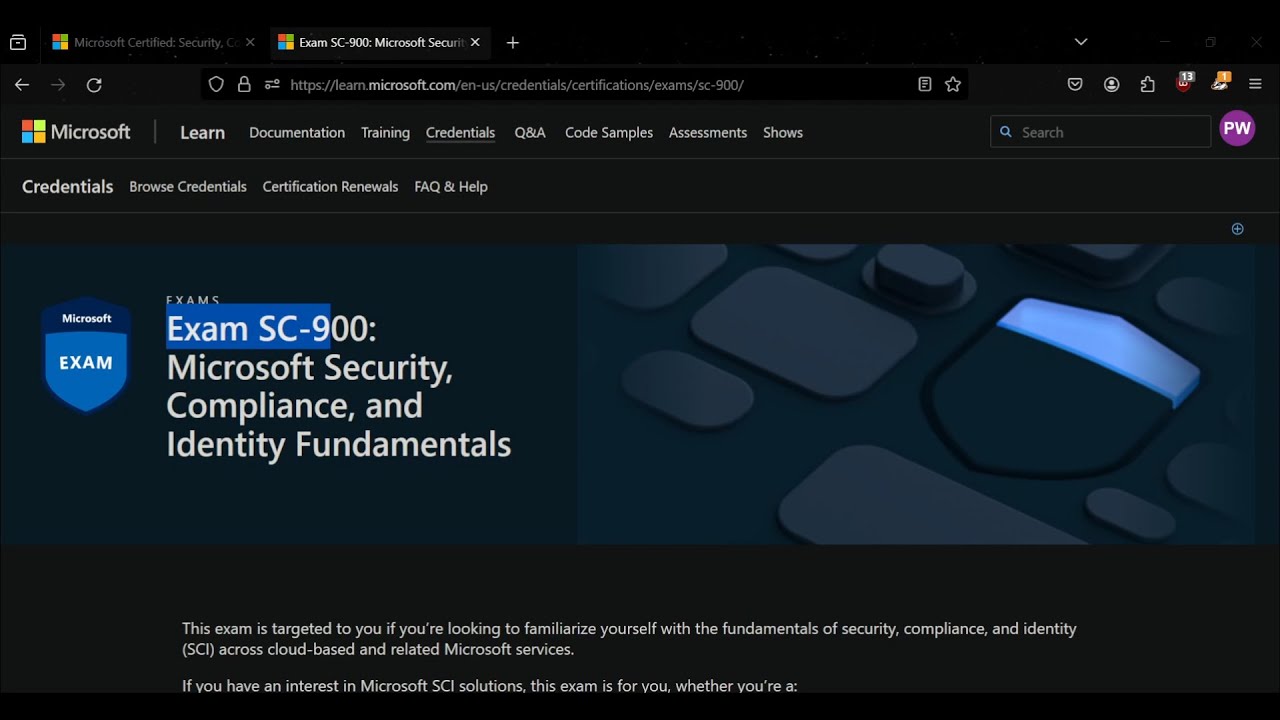Open Certification Renewals link
Screen dimensions: 1280x720
click(x=330, y=187)
